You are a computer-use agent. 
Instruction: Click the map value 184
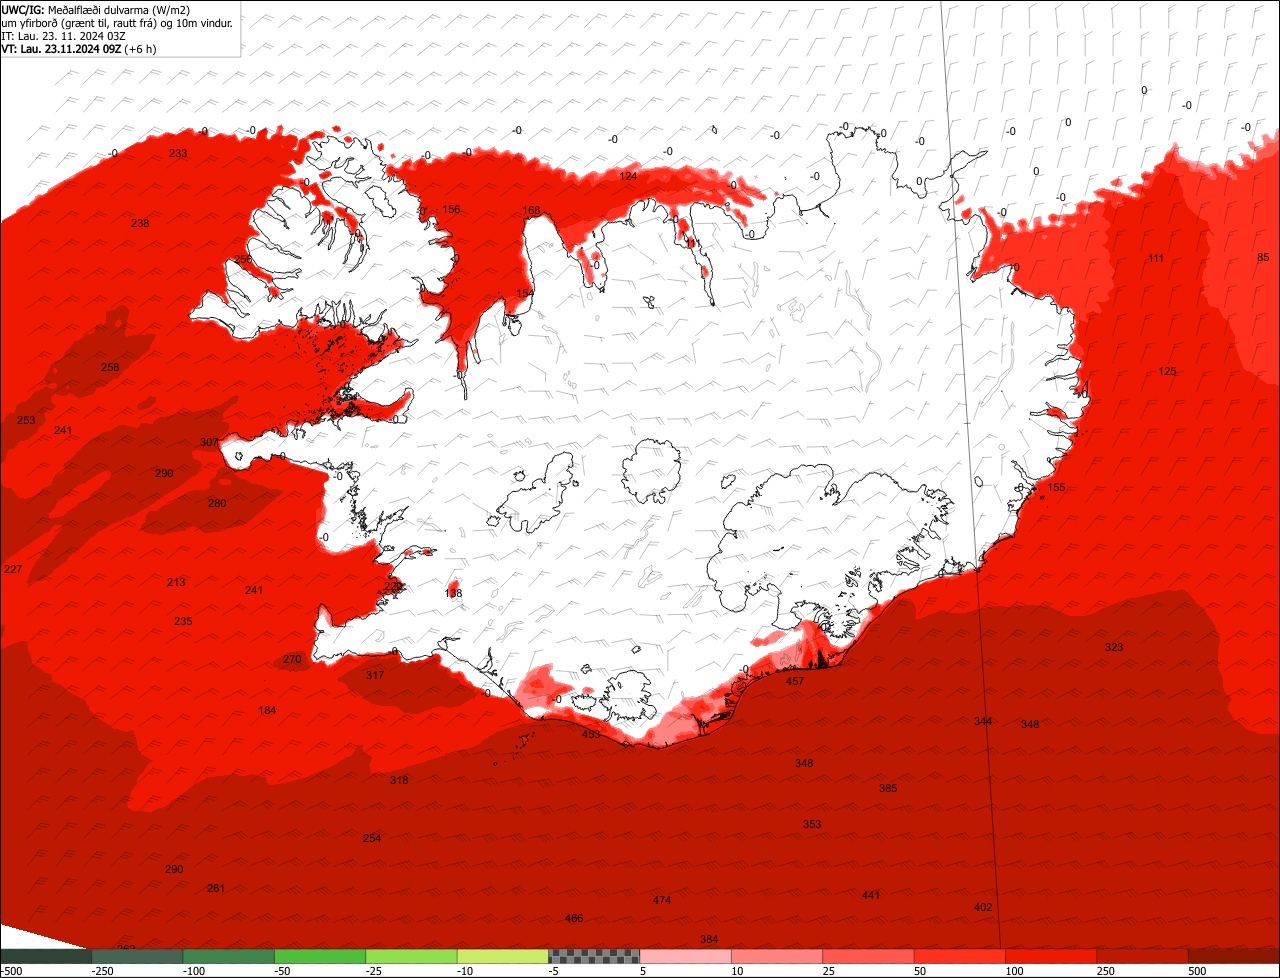[267, 710]
